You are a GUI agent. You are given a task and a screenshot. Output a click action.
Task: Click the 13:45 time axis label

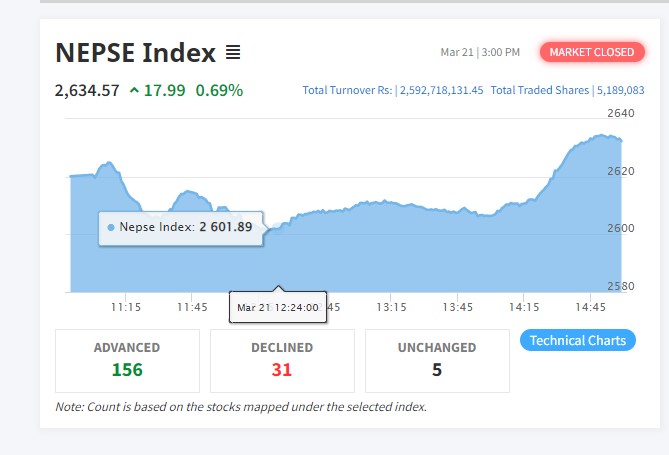457,307
